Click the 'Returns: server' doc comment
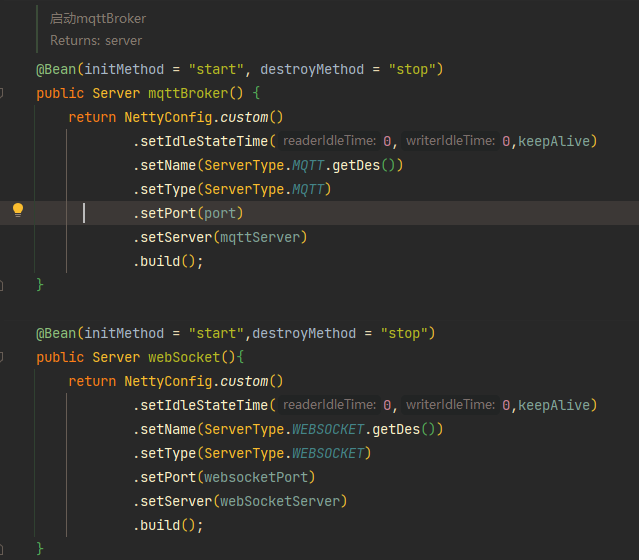 tap(96, 41)
